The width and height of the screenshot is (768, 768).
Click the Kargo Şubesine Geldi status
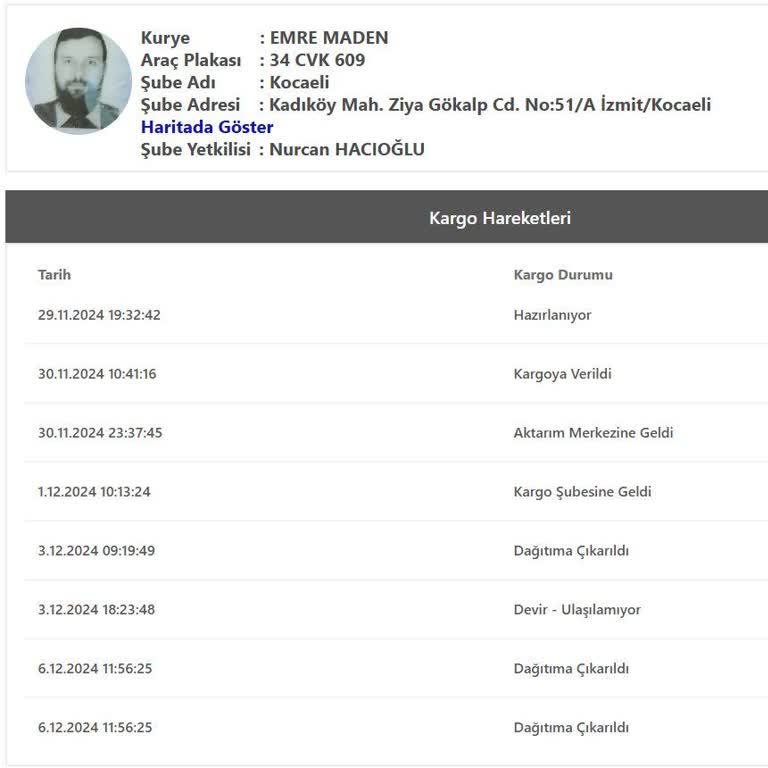[x=582, y=492]
